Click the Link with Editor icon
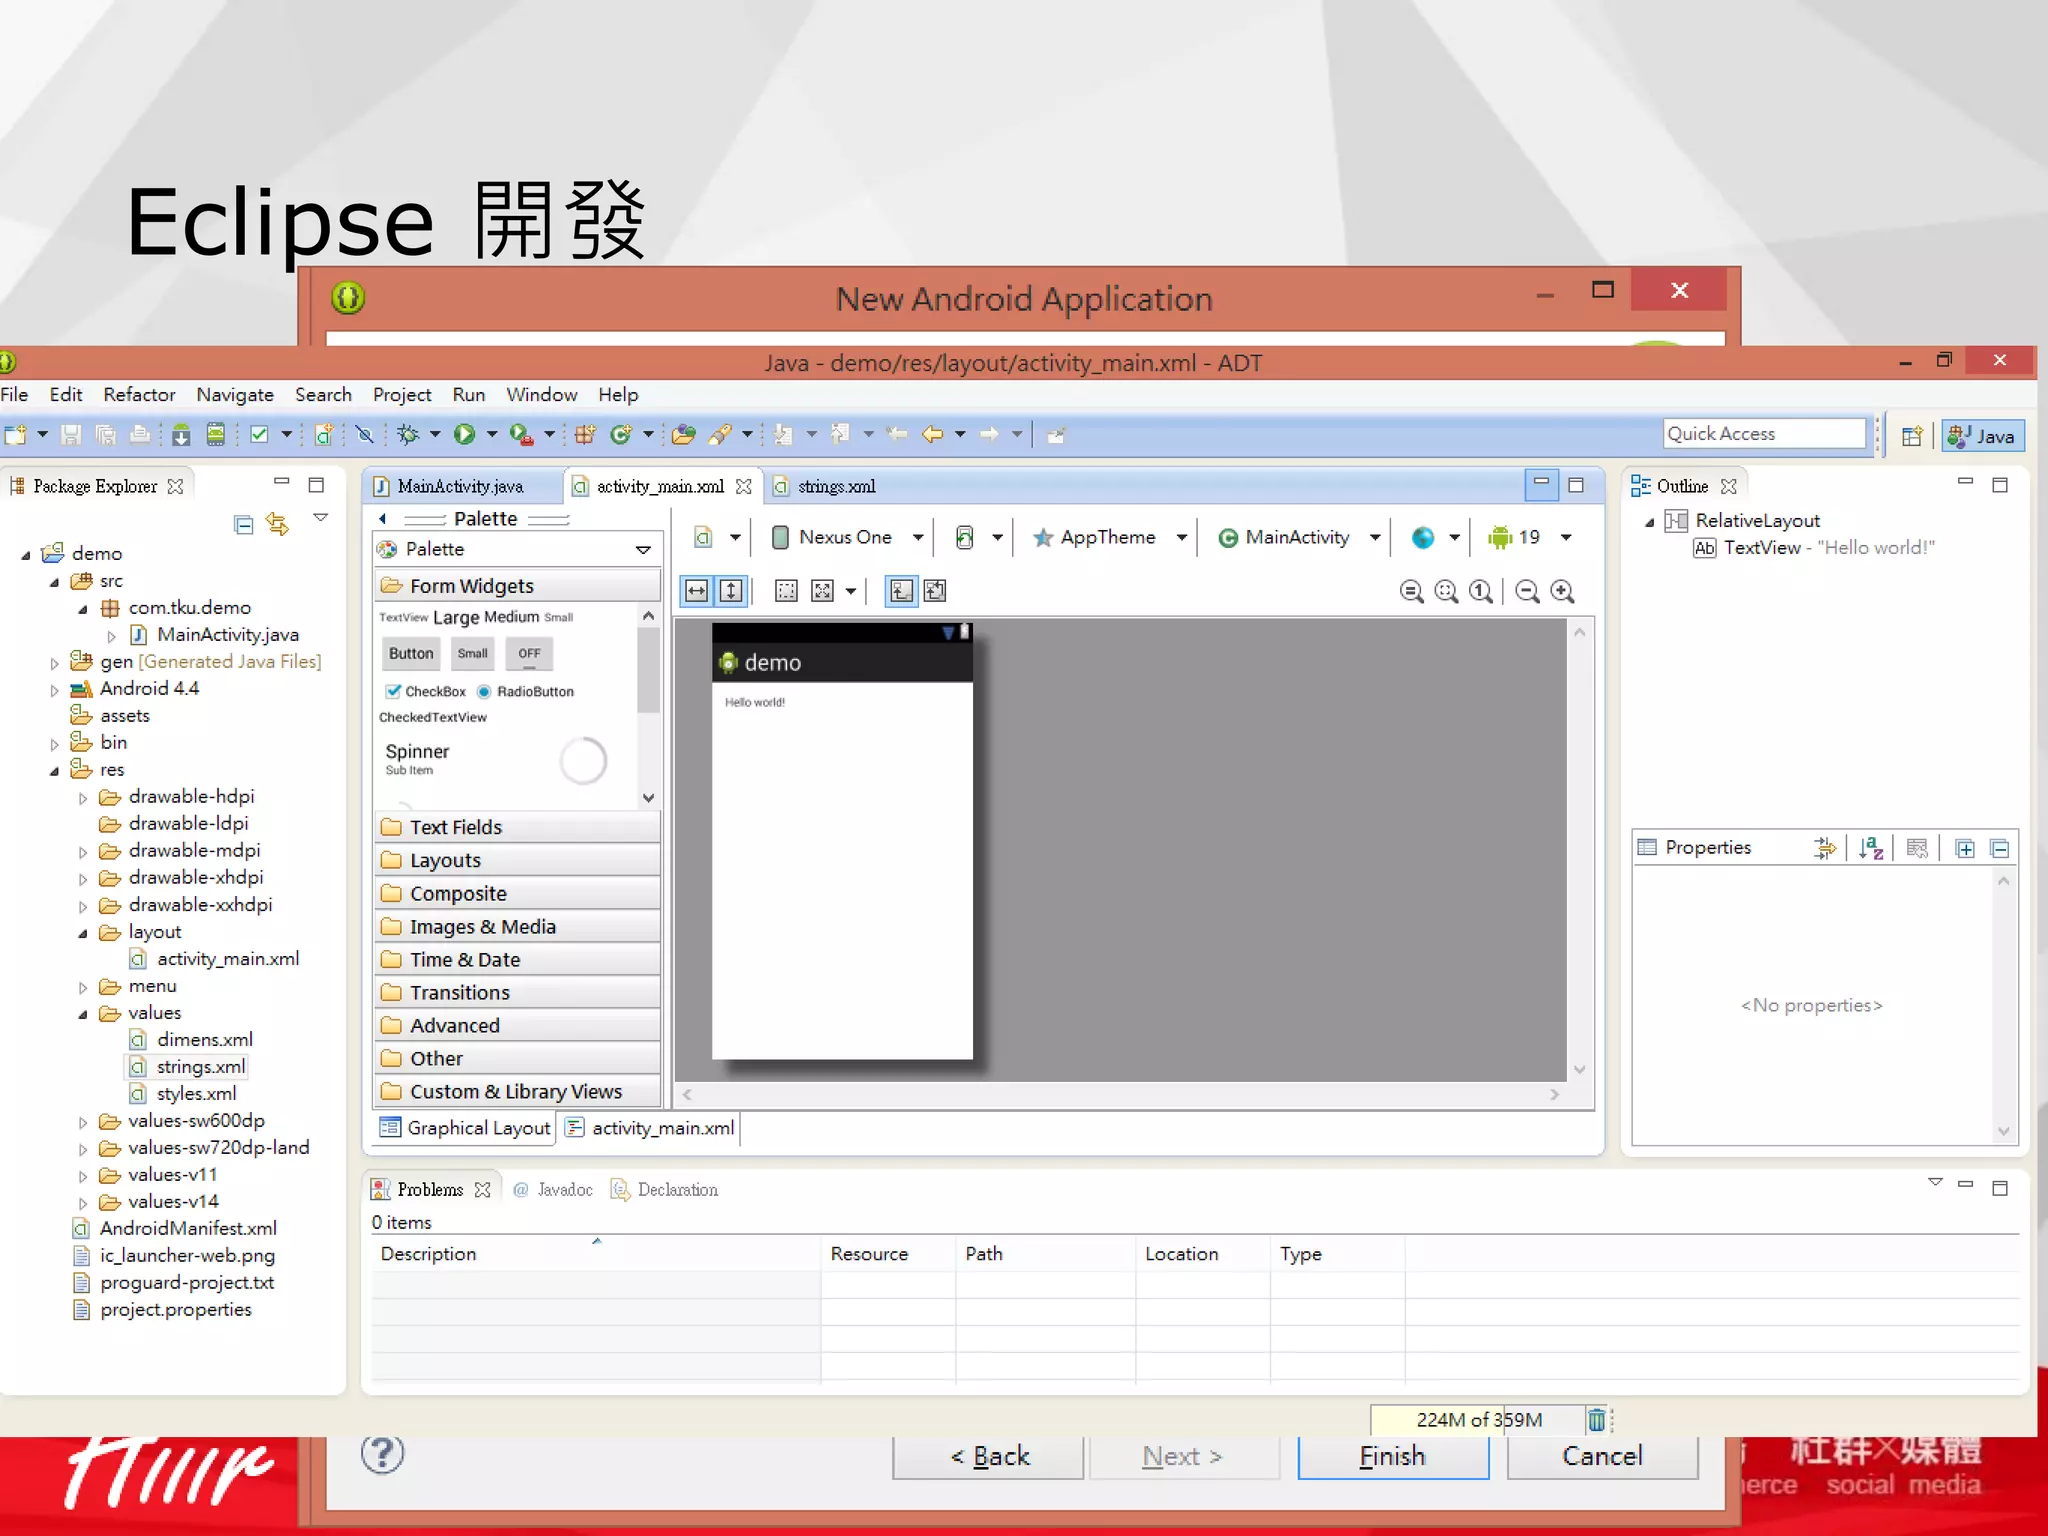 [277, 524]
